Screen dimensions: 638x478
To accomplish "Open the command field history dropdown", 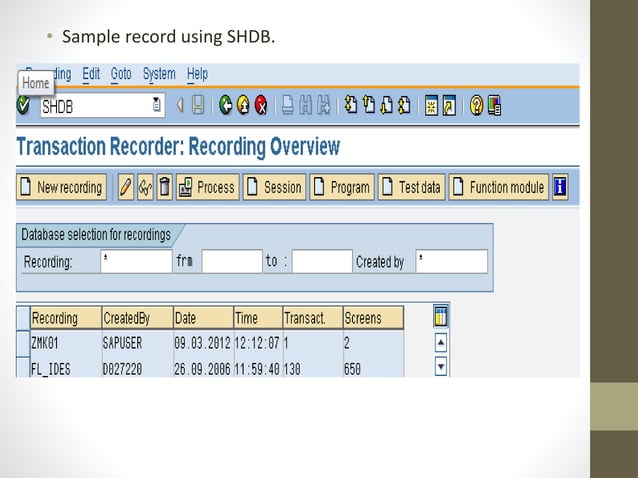I will point(157,105).
